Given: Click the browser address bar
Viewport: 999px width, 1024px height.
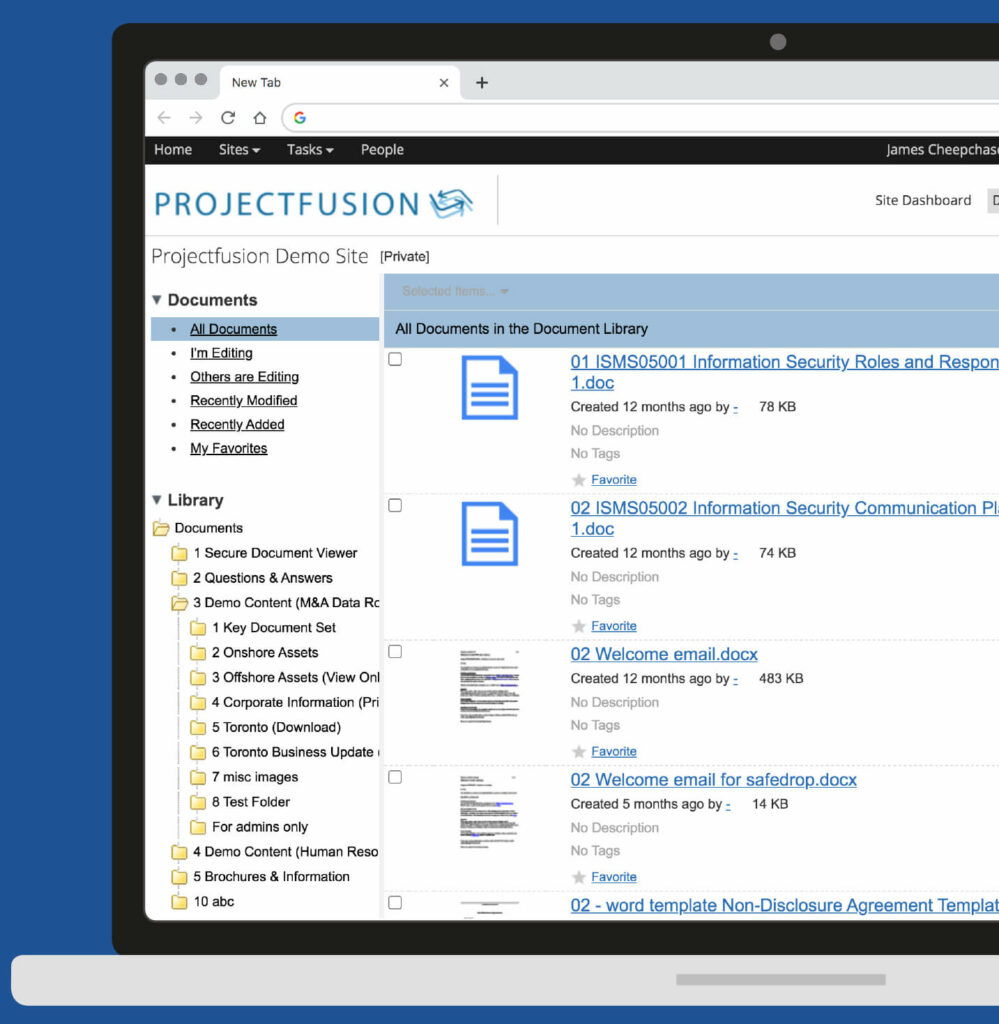Looking at the screenshot, I should [640, 118].
